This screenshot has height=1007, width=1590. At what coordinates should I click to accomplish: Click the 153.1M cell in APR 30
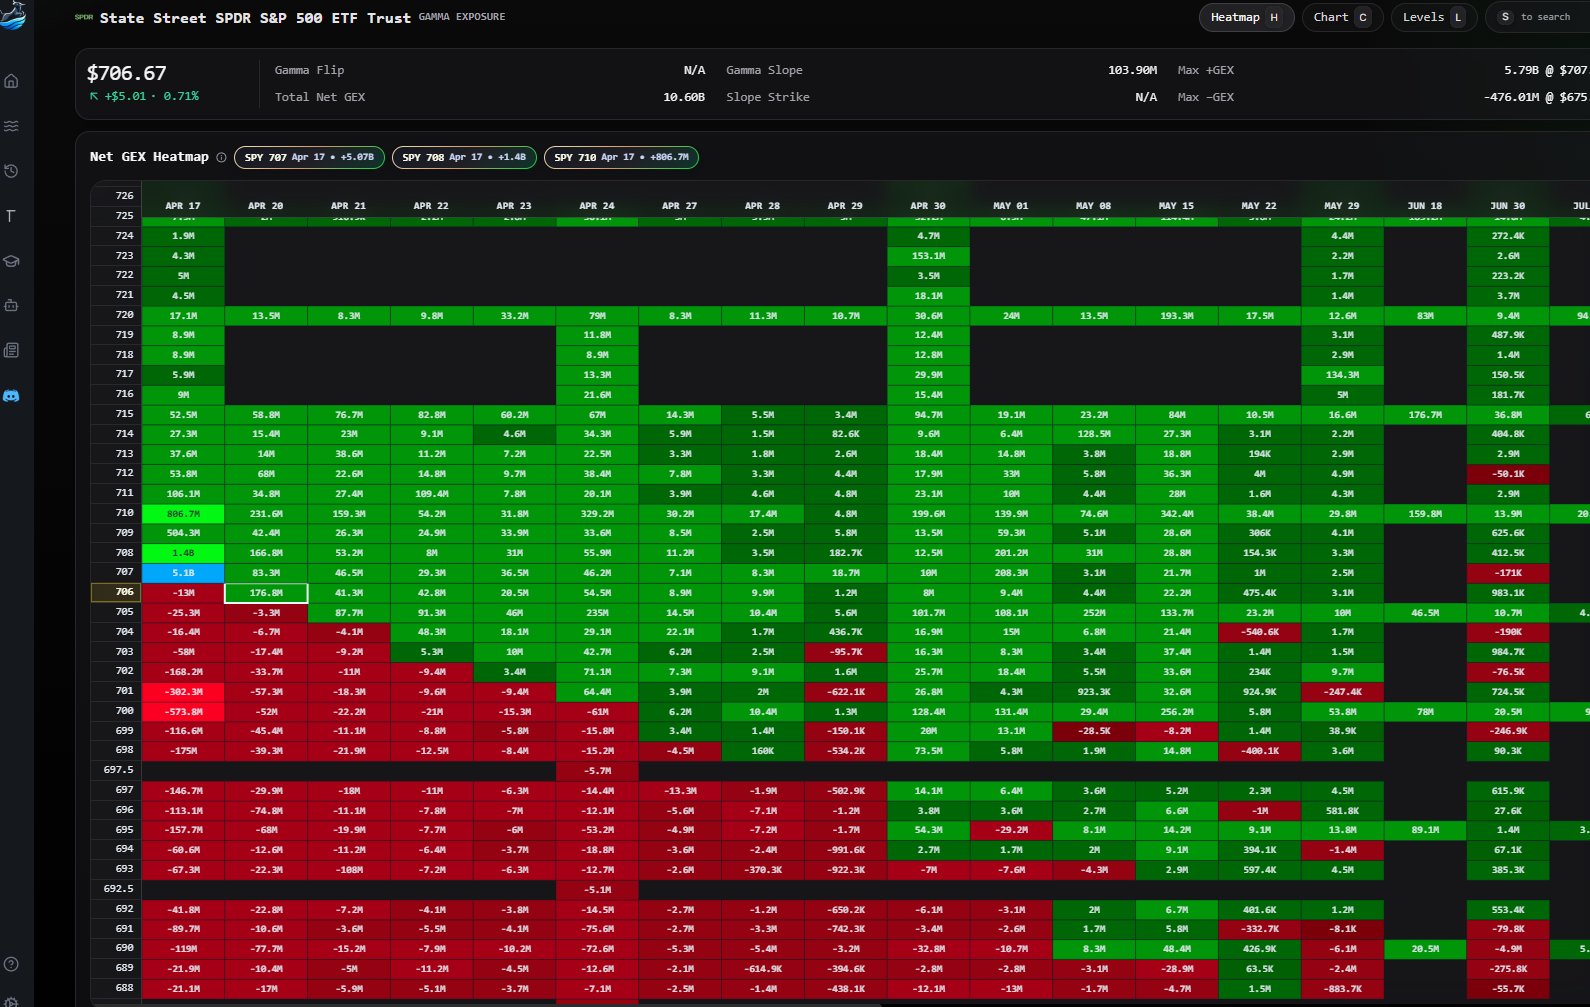(x=928, y=256)
